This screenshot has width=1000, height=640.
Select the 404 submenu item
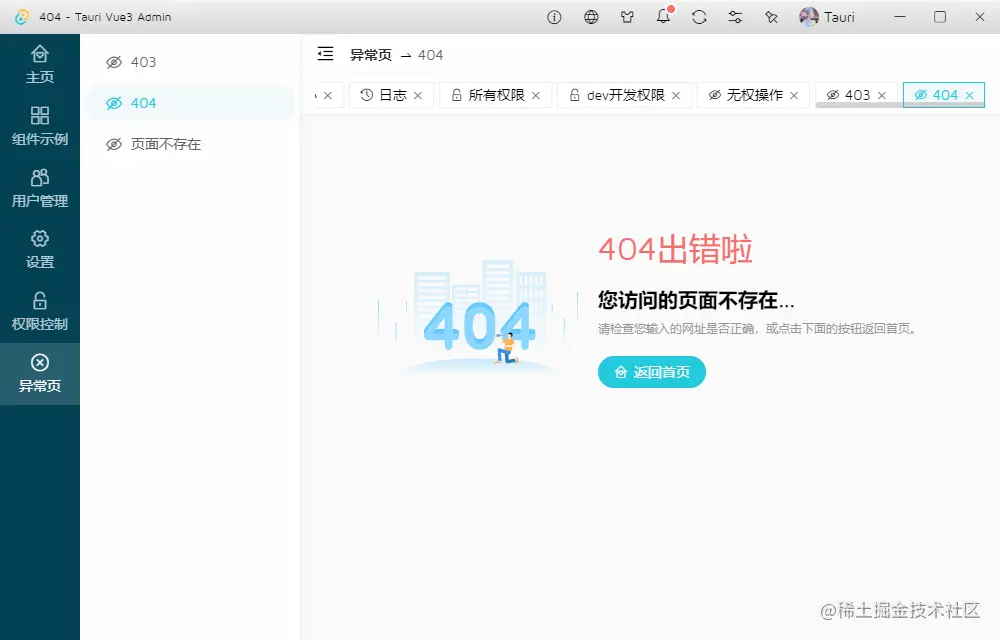click(190, 103)
